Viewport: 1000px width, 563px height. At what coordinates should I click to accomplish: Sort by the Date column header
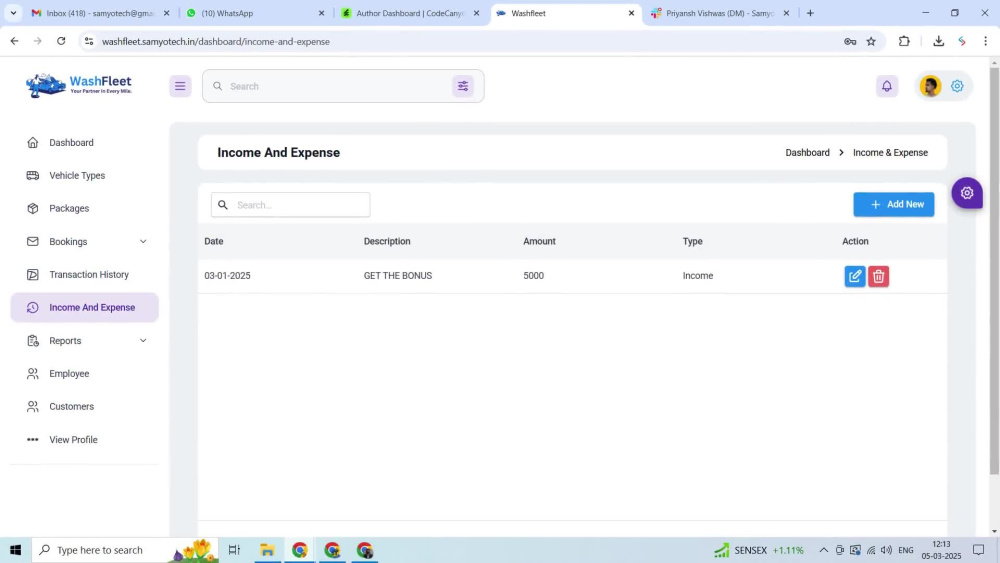(x=214, y=242)
